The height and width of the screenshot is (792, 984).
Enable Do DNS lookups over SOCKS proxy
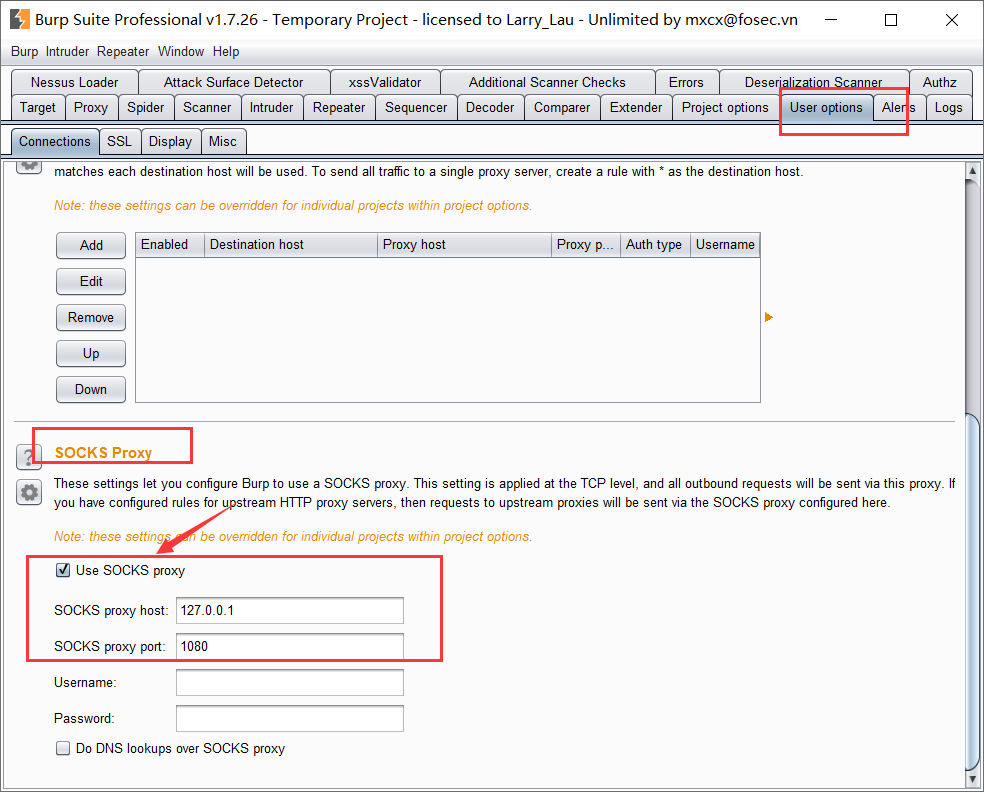point(63,748)
